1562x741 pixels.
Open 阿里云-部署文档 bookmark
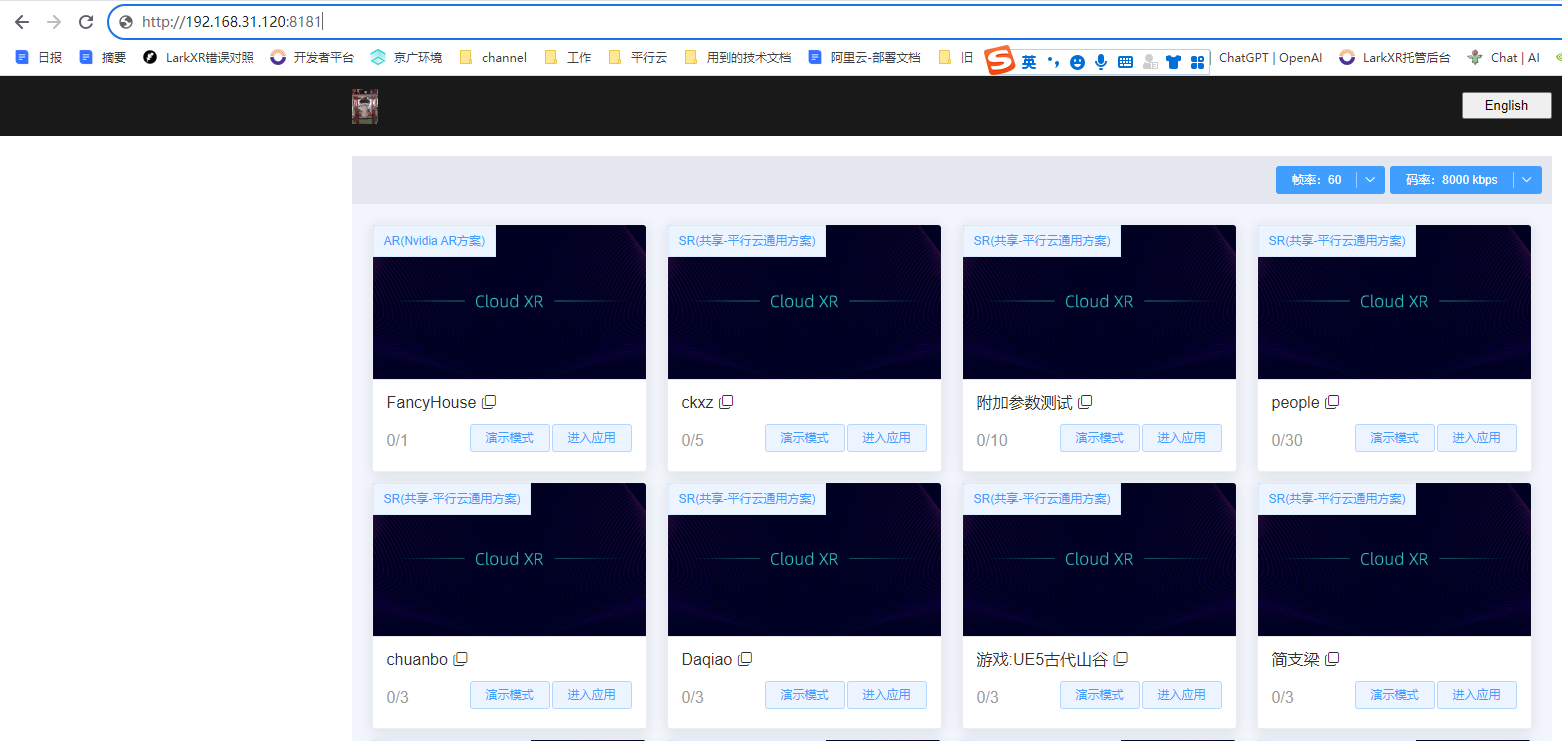click(864, 58)
